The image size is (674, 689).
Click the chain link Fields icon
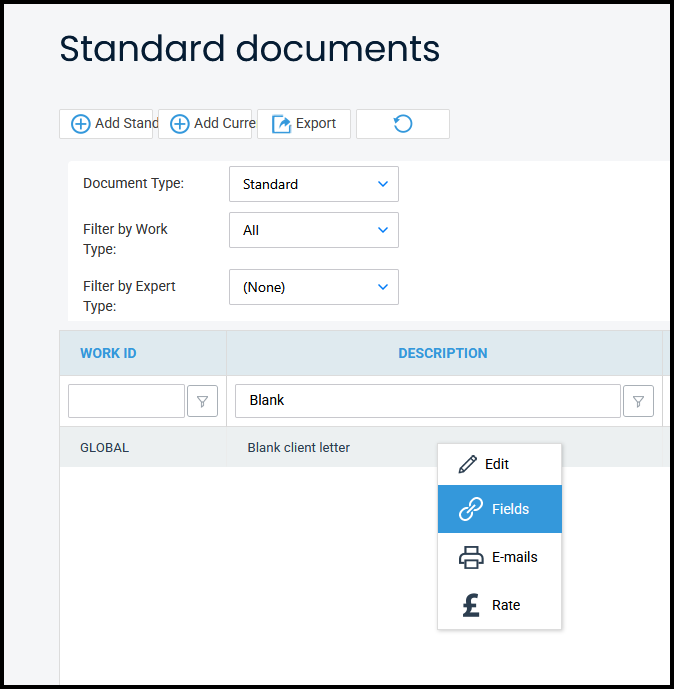pos(470,510)
